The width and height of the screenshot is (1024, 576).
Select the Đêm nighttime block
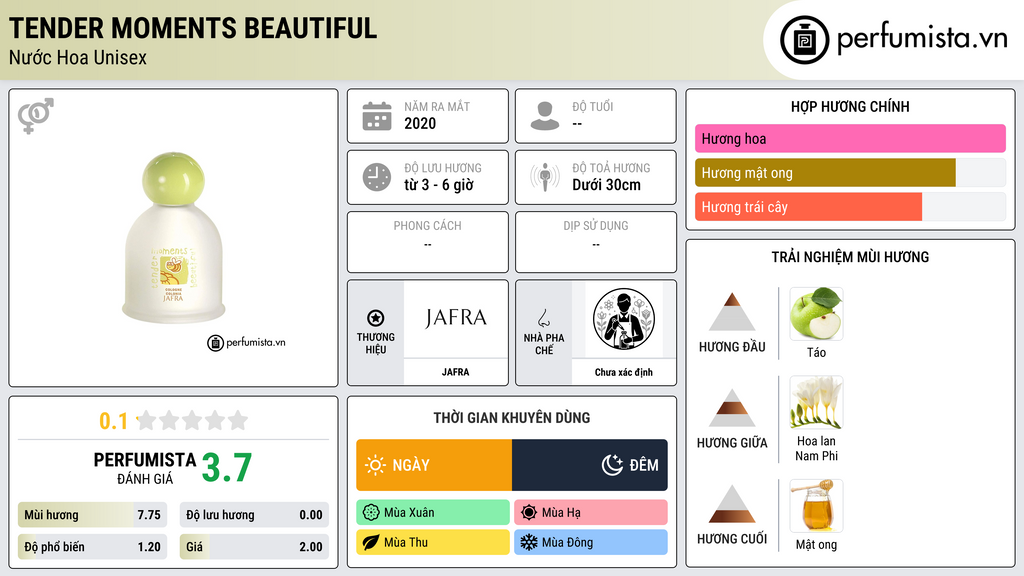click(590, 465)
